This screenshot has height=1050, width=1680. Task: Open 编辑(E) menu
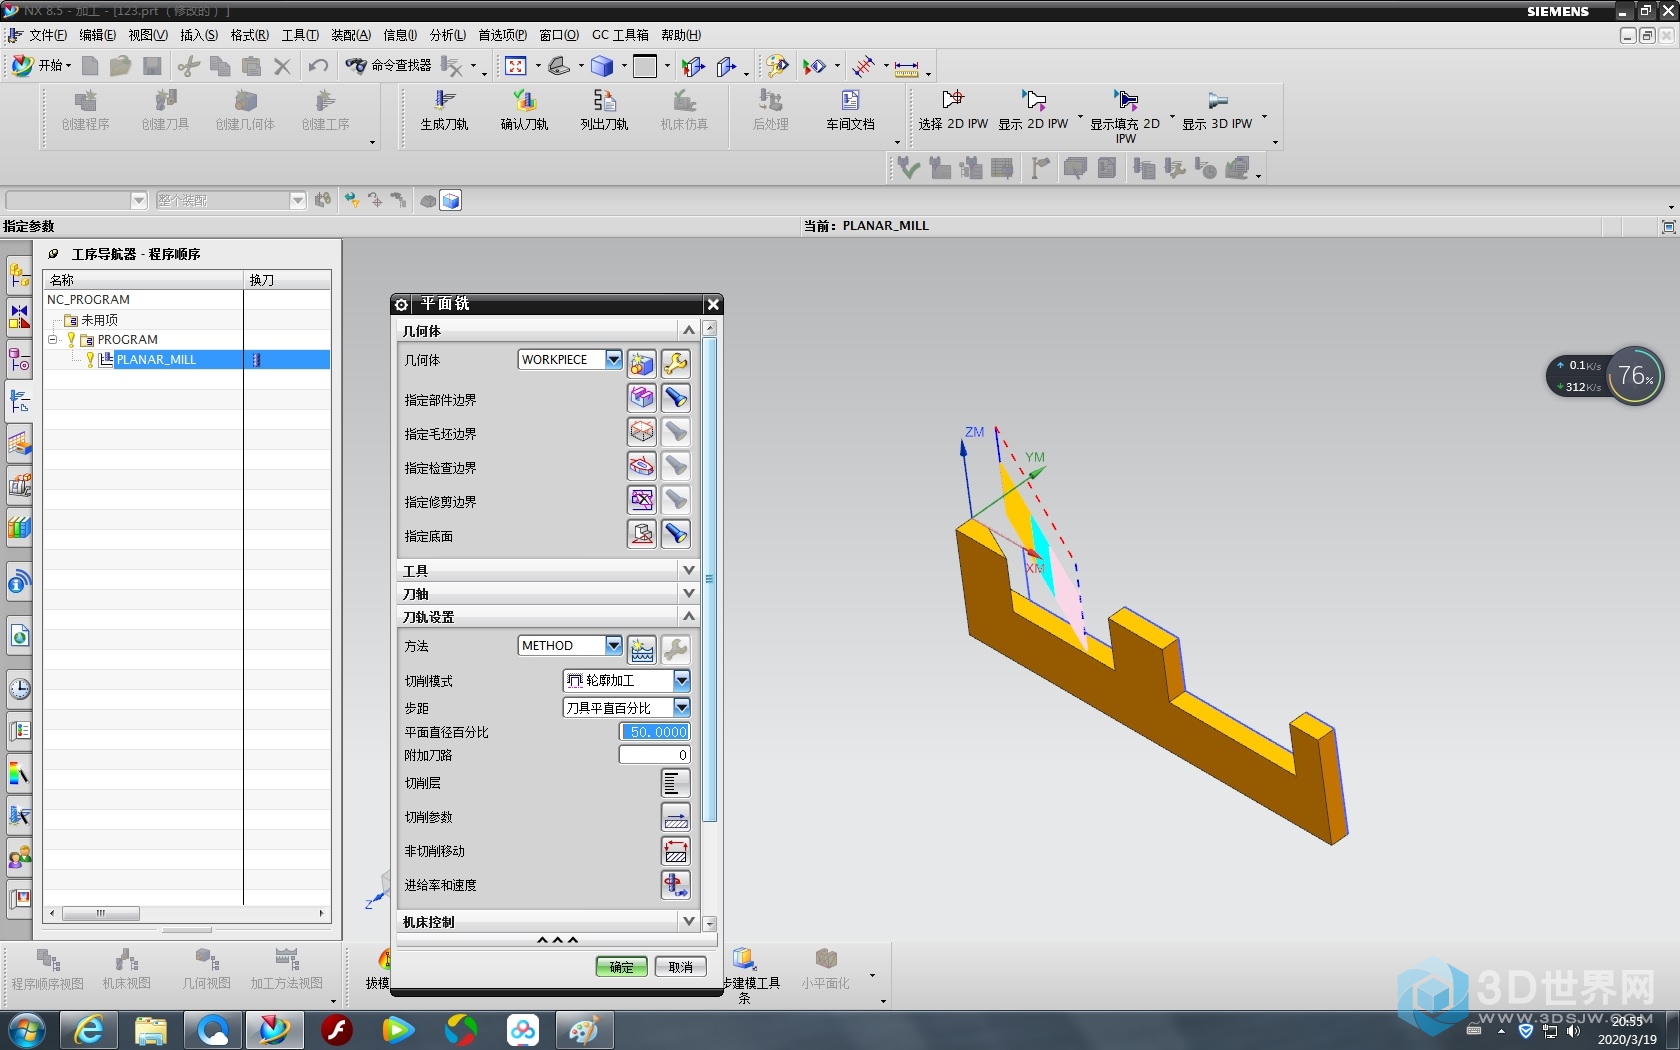pyautogui.click(x=97, y=35)
